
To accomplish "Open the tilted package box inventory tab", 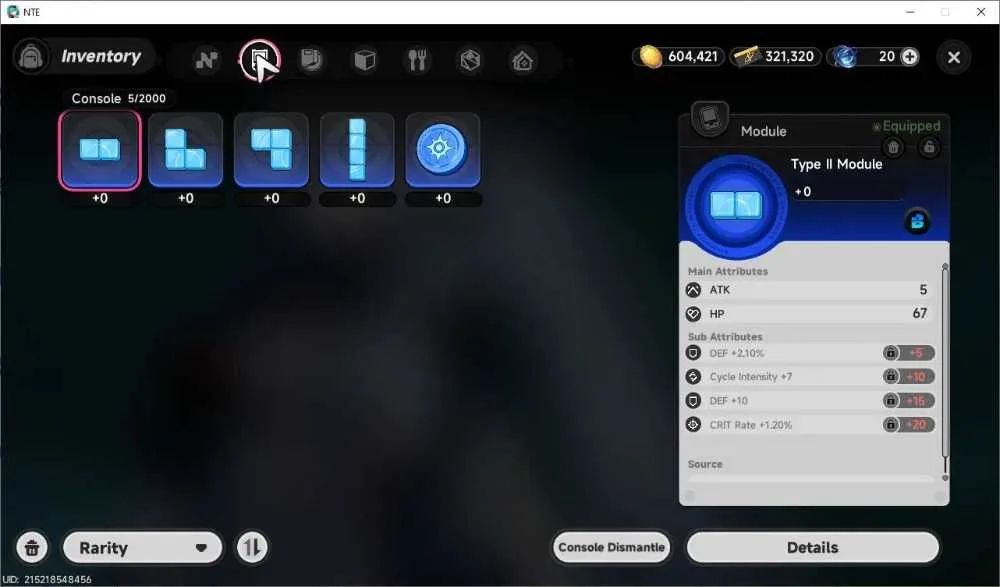I will [470, 60].
